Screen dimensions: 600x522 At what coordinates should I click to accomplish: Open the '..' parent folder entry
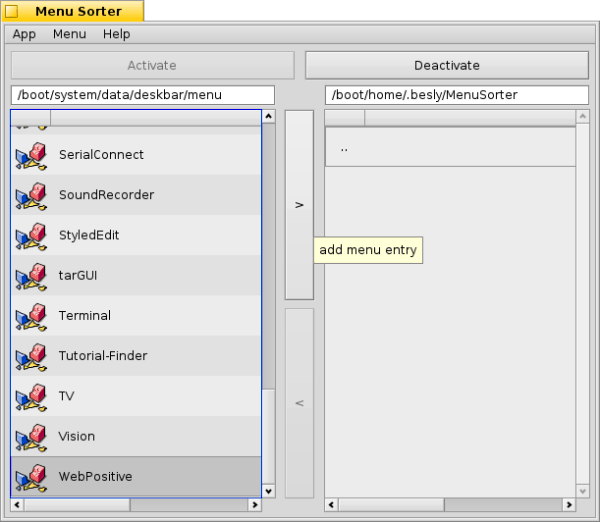[x=345, y=148]
